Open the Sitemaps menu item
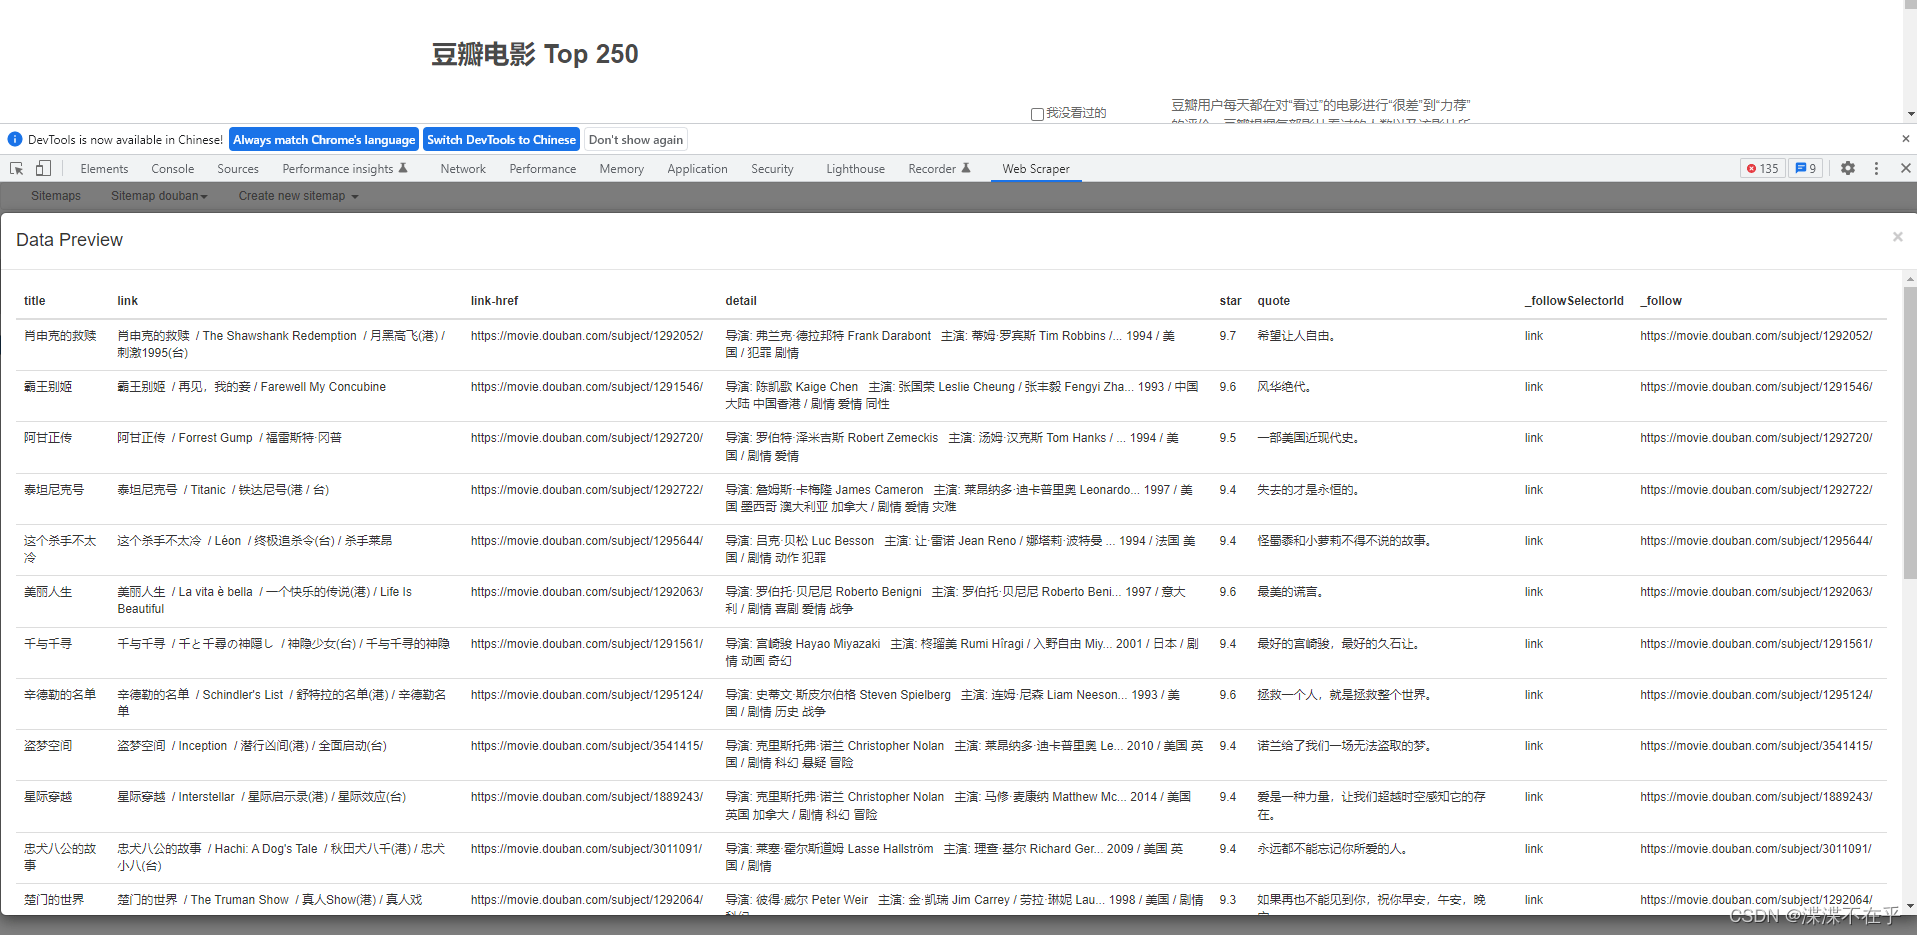The height and width of the screenshot is (935, 1917). [x=56, y=196]
